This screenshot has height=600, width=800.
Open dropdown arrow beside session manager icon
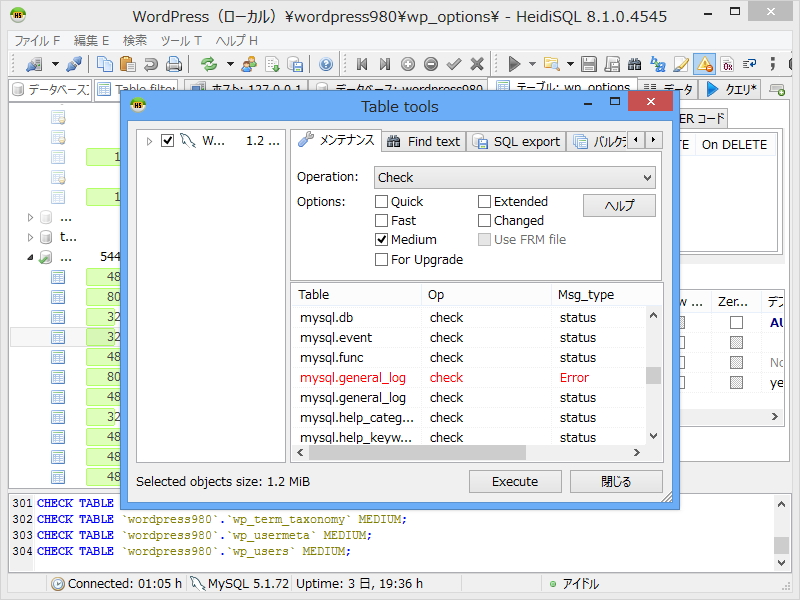tap(55, 64)
